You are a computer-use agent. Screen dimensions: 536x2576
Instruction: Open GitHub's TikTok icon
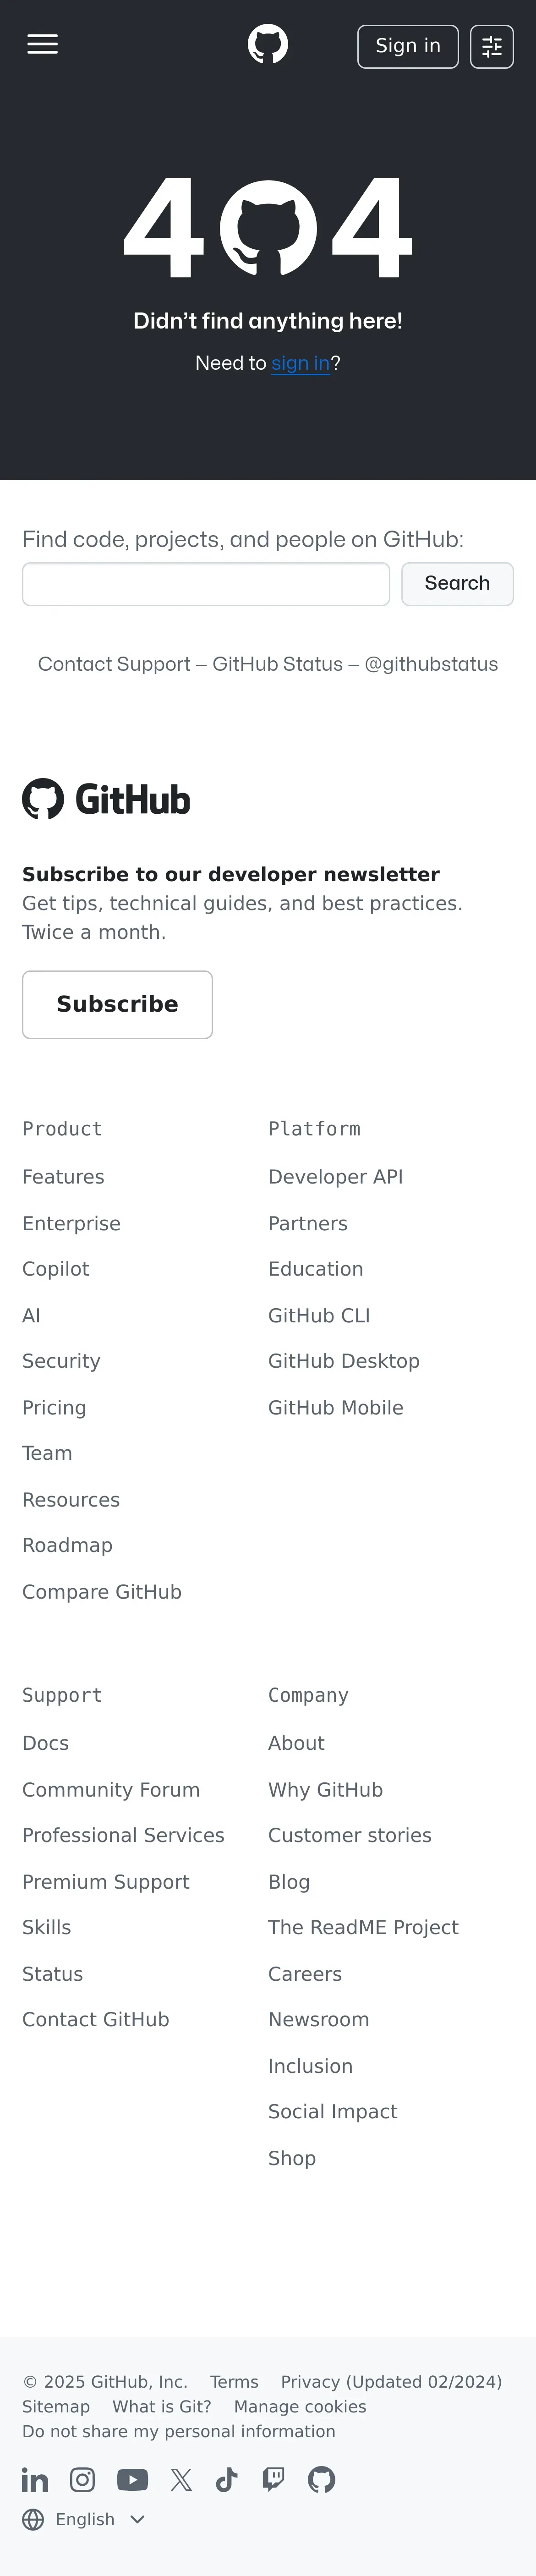227,2480
